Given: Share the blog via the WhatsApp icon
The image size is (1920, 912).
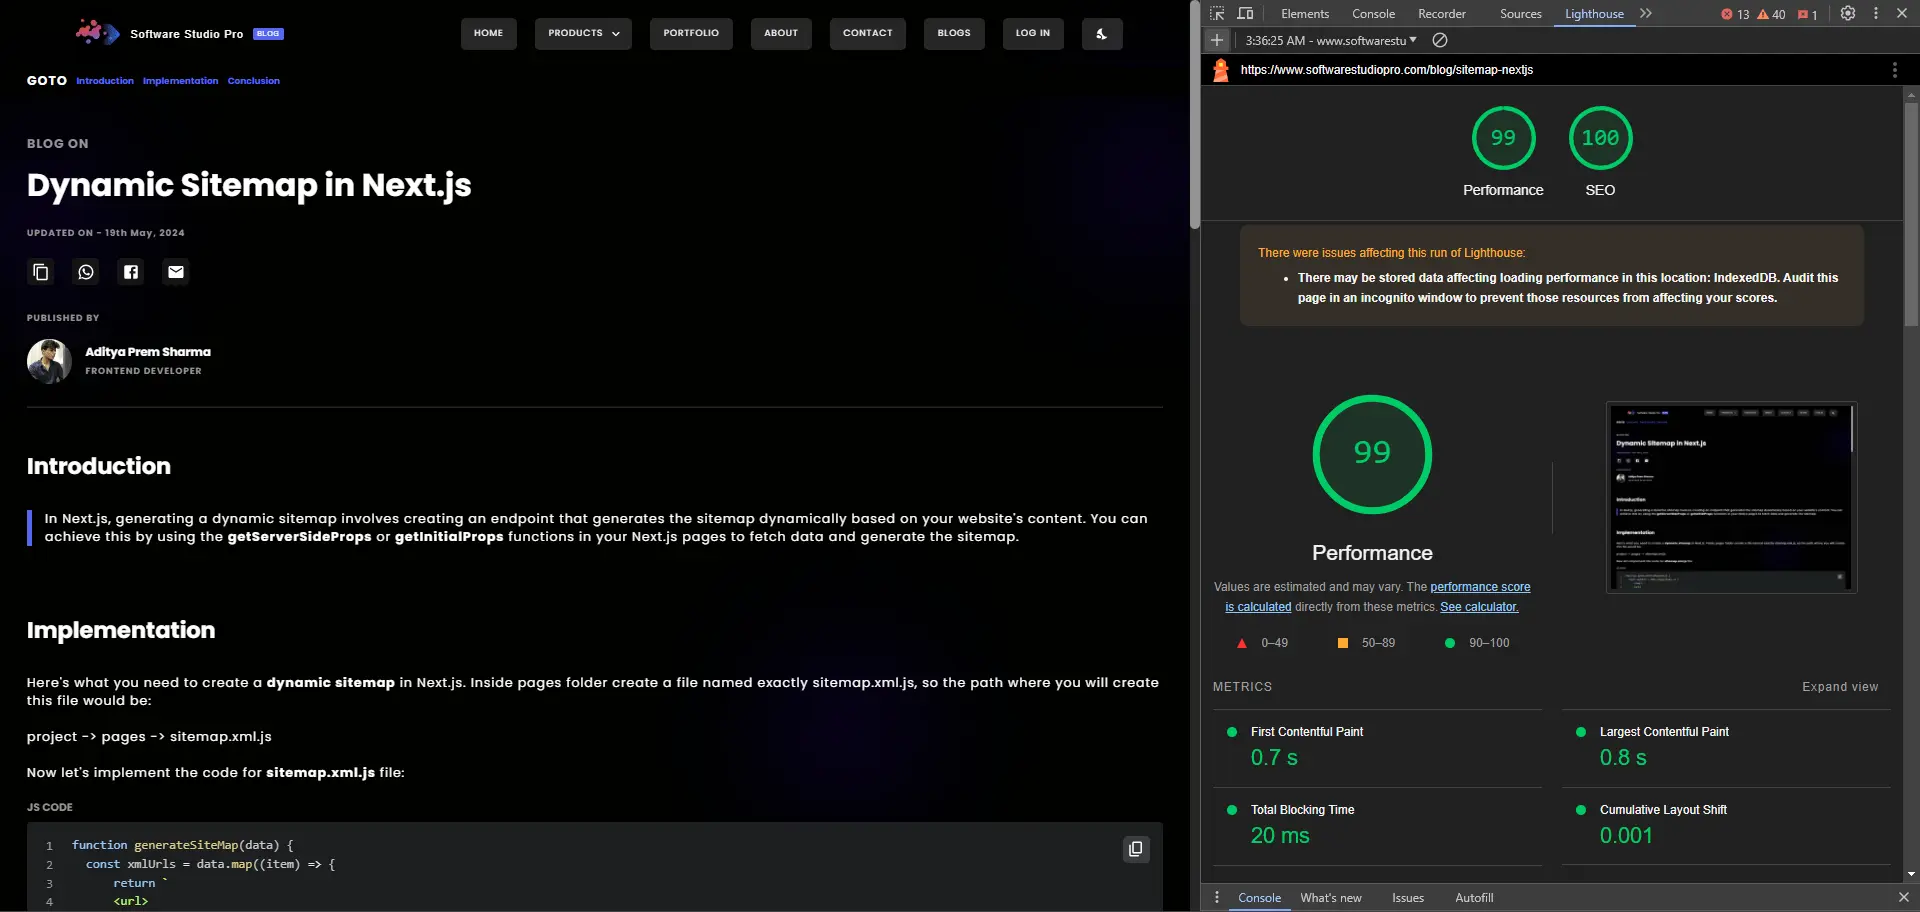Looking at the screenshot, I should coord(86,272).
